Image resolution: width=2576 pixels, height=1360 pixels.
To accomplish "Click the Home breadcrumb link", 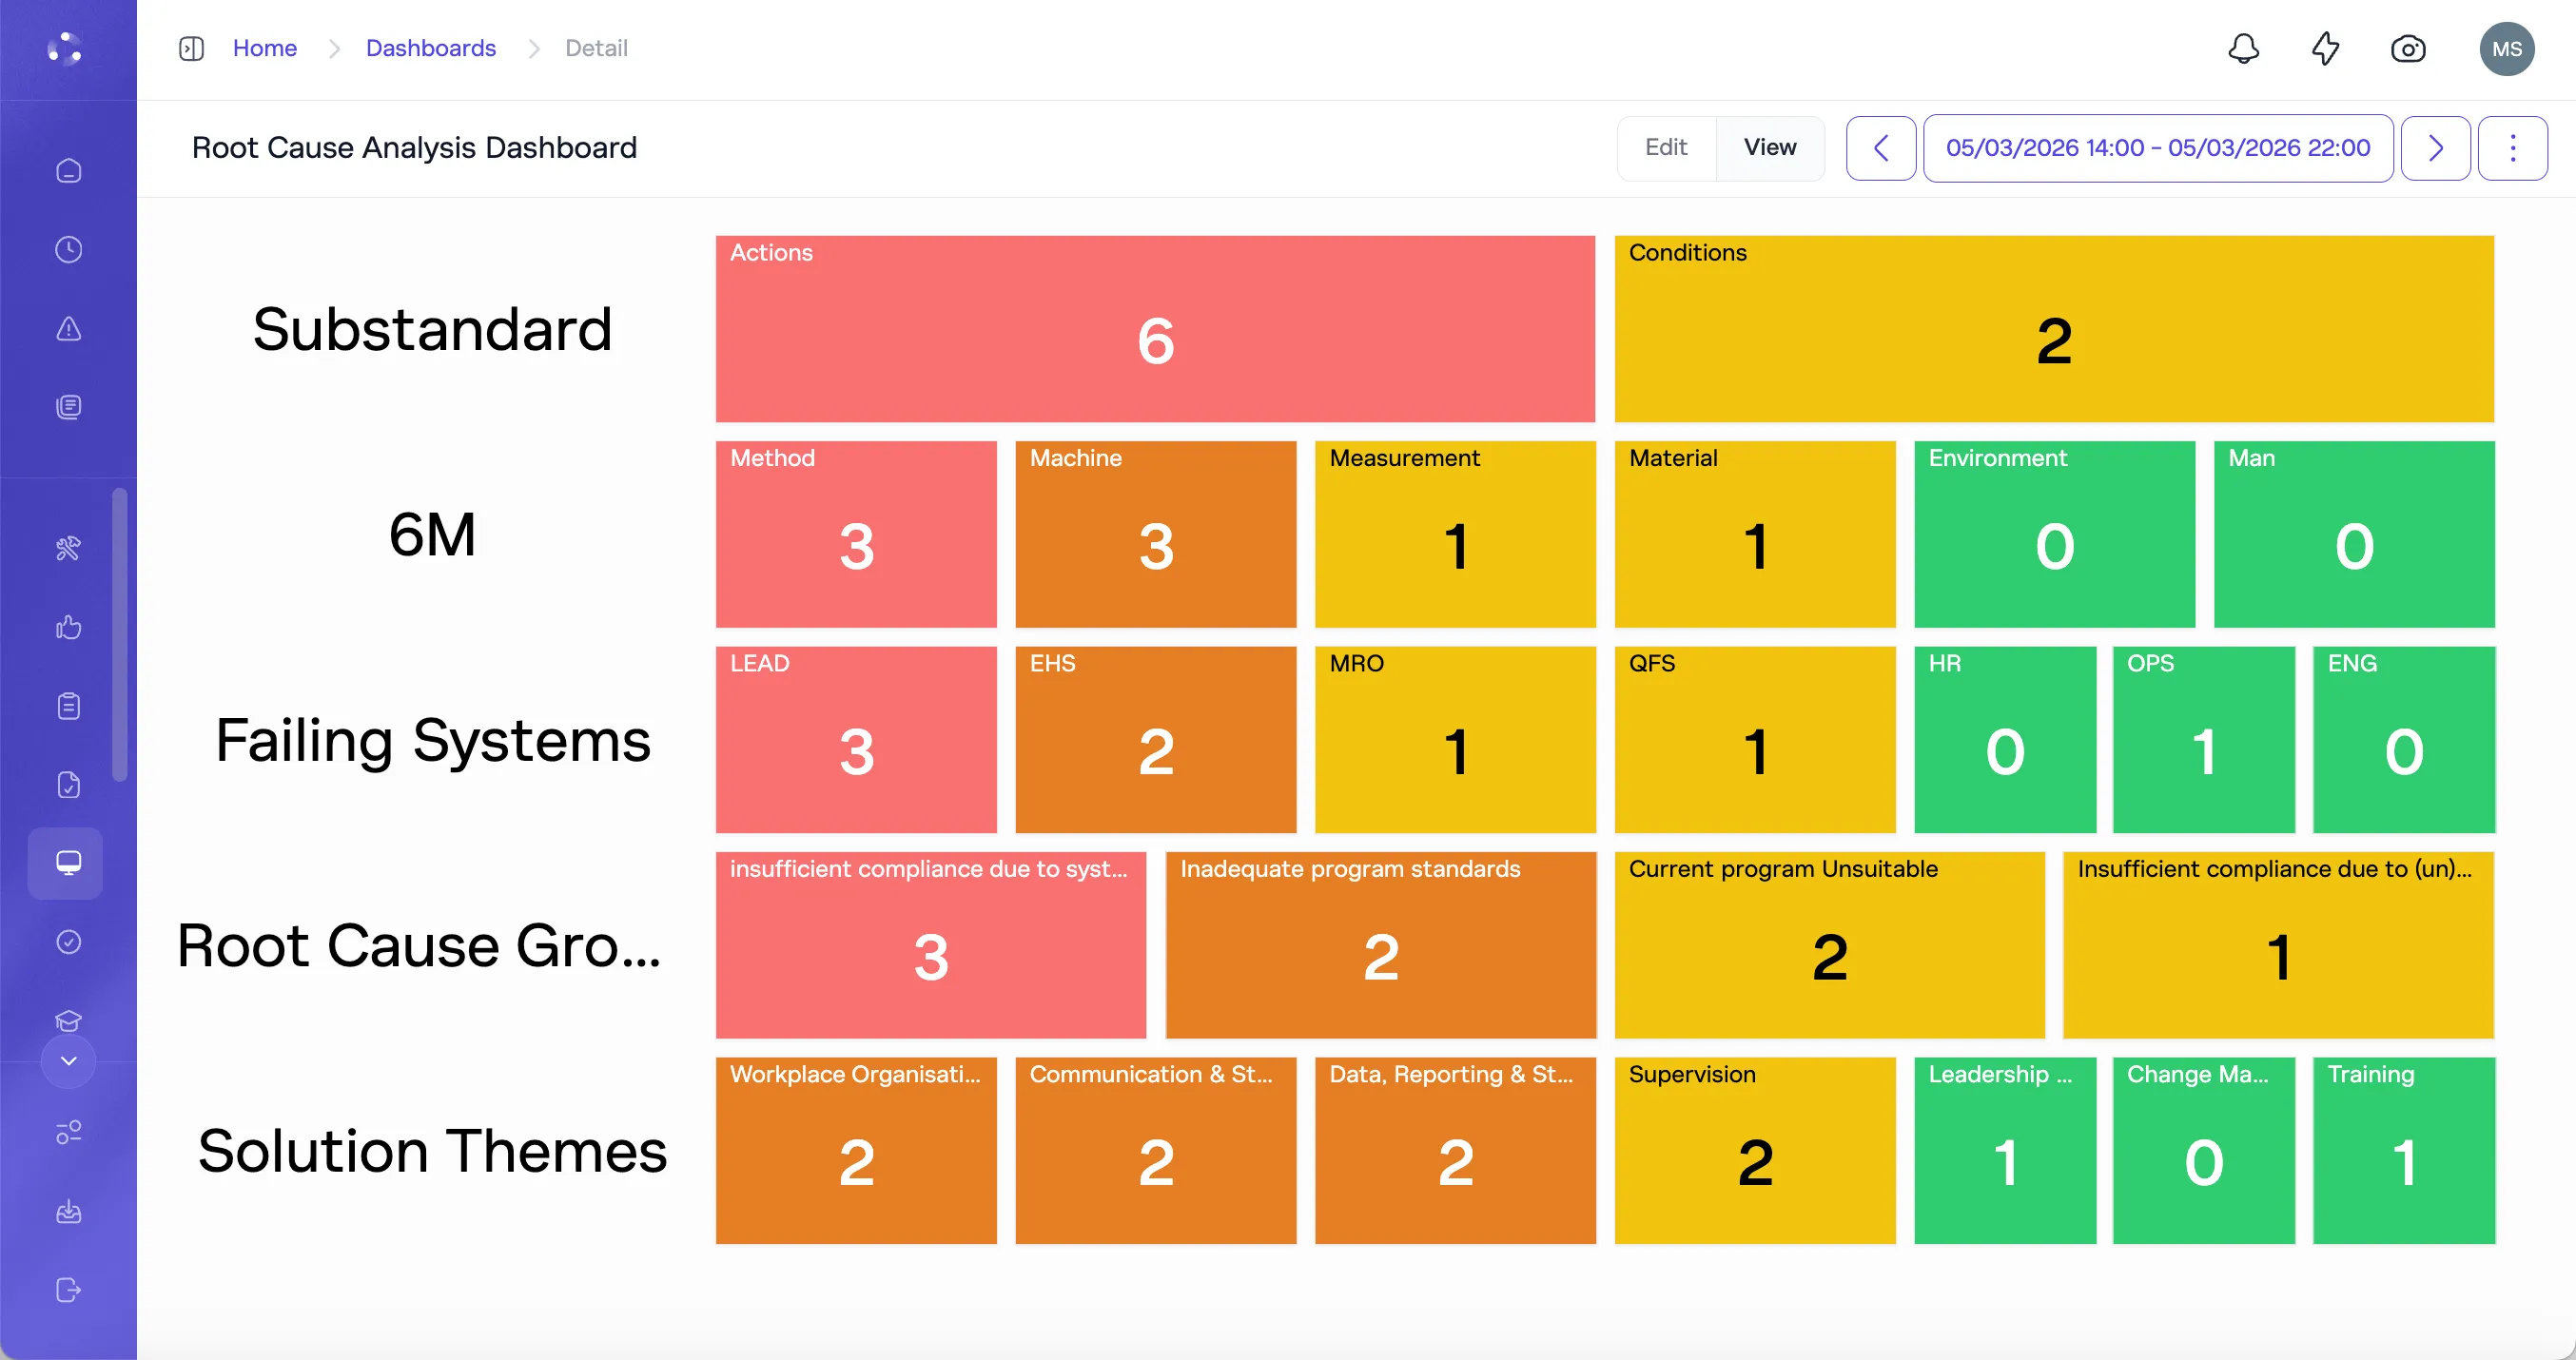I will point(264,47).
